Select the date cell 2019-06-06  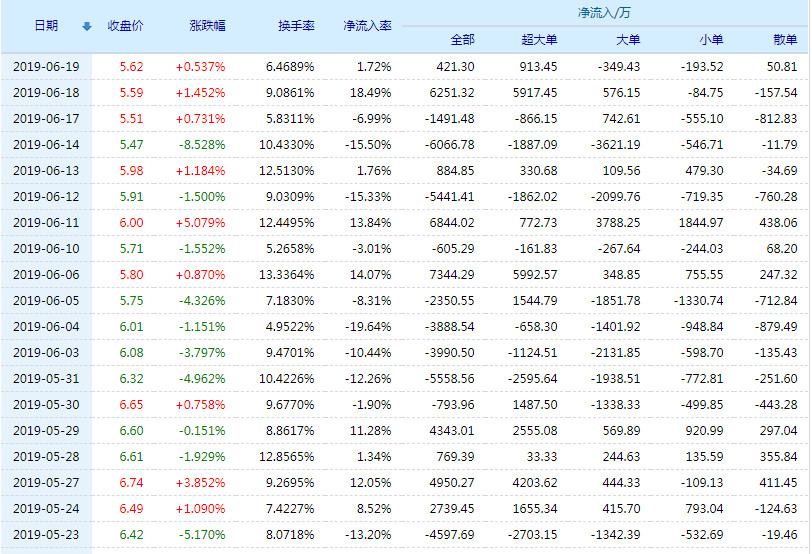(x=46, y=274)
